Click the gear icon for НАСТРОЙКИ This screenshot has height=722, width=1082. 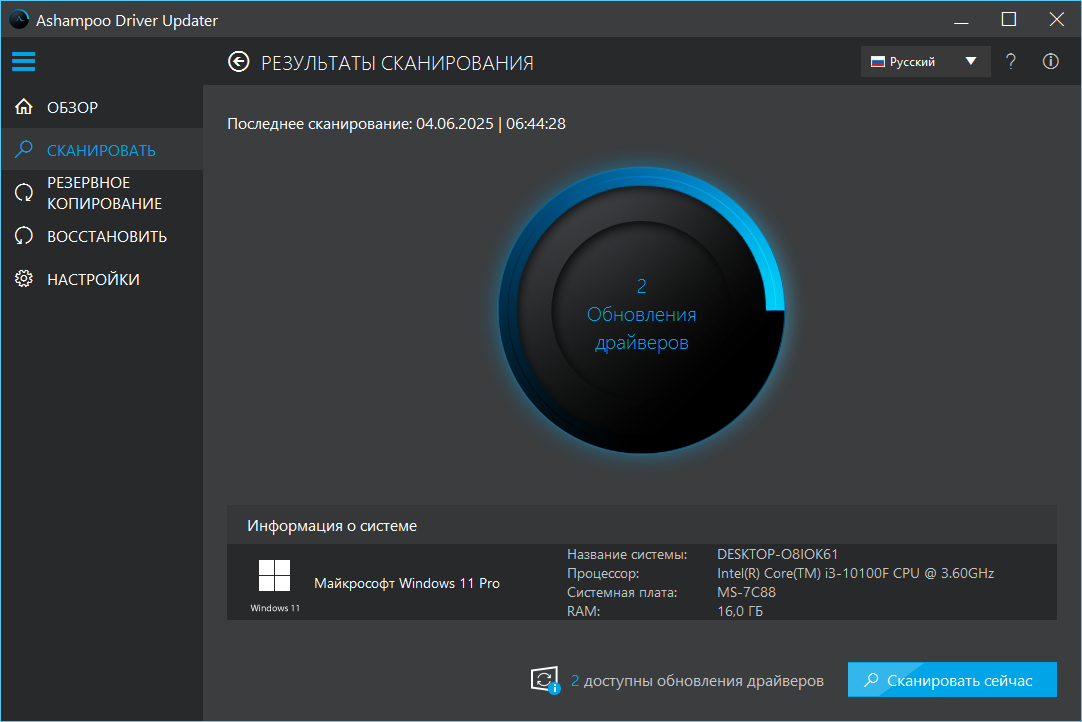coord(24,279)
